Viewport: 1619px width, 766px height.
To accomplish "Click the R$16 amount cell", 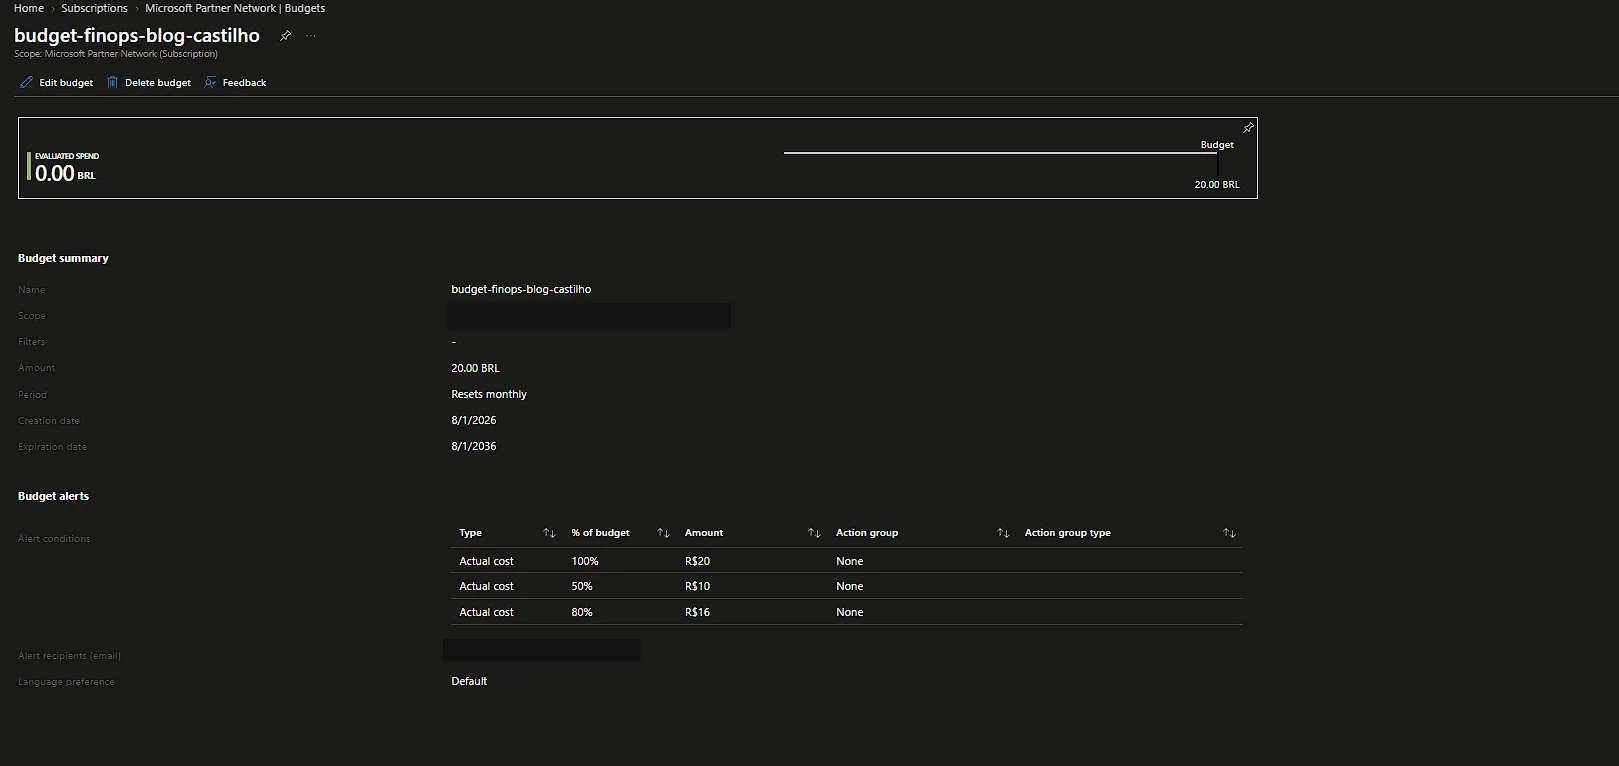I will 697,612.
